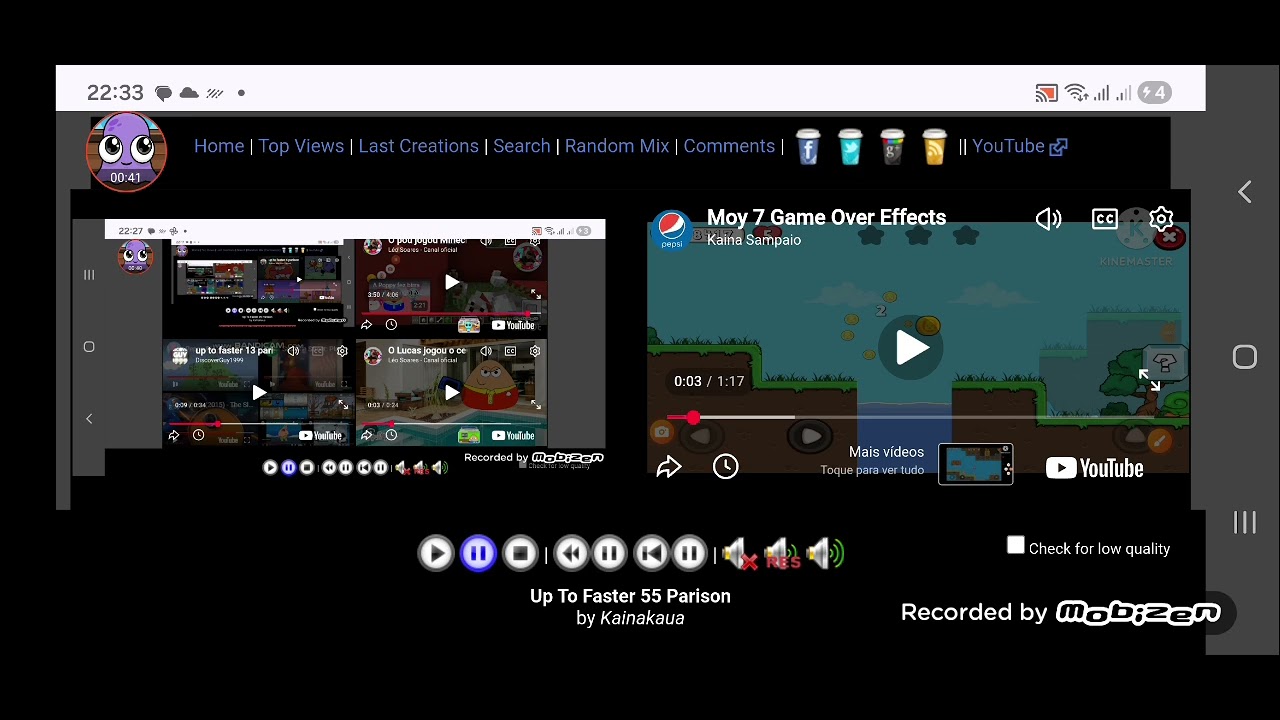Screen dimensions: 1280x720
Task: Enter fullscreen on the Moy 7 video
Action: [1149, 380]
